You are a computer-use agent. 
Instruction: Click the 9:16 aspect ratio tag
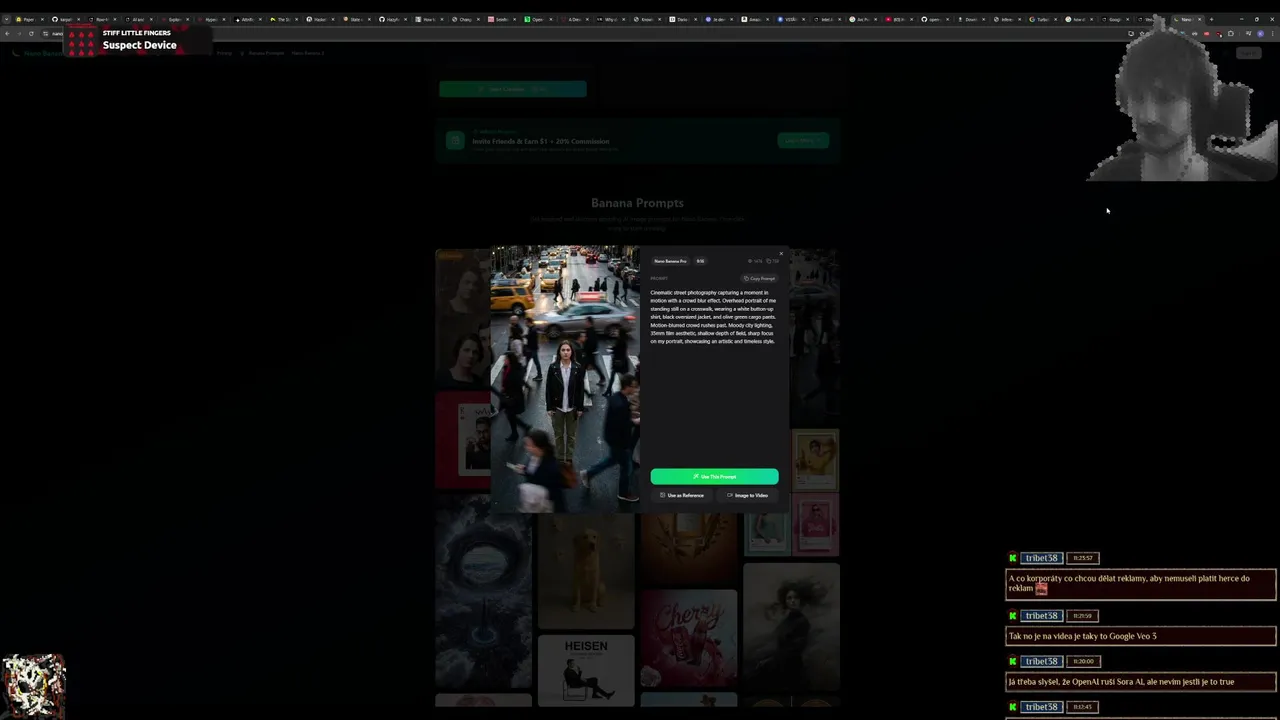tap(700, 261)
